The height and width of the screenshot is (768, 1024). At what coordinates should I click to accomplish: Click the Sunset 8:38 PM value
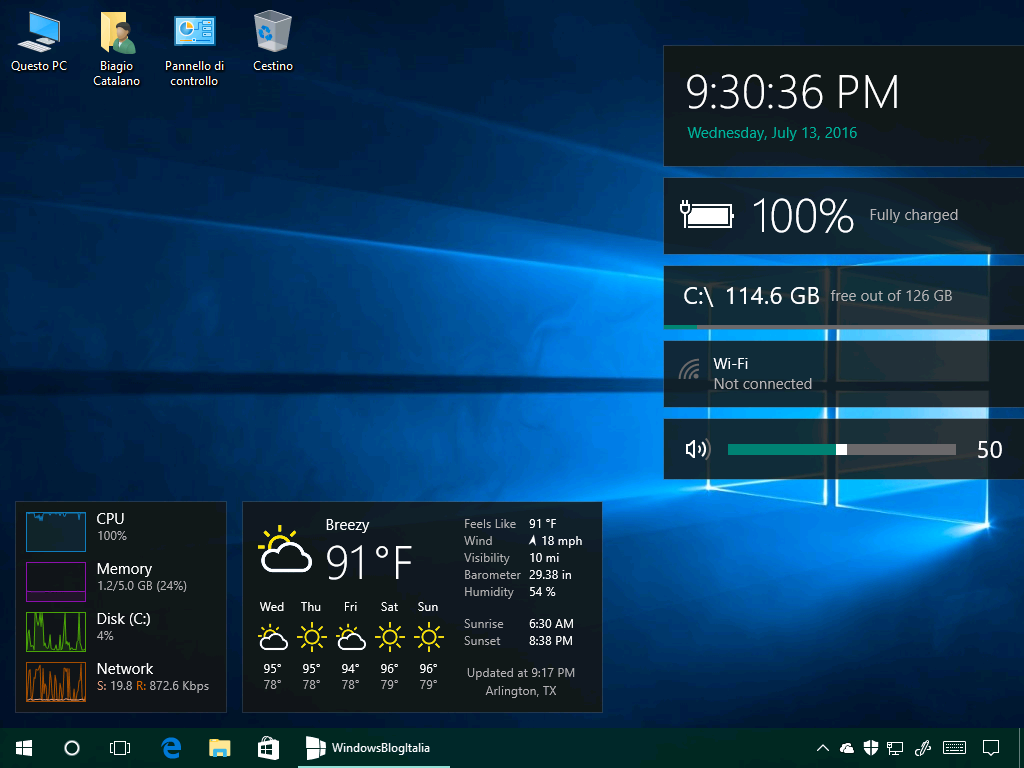click(551, 641)
